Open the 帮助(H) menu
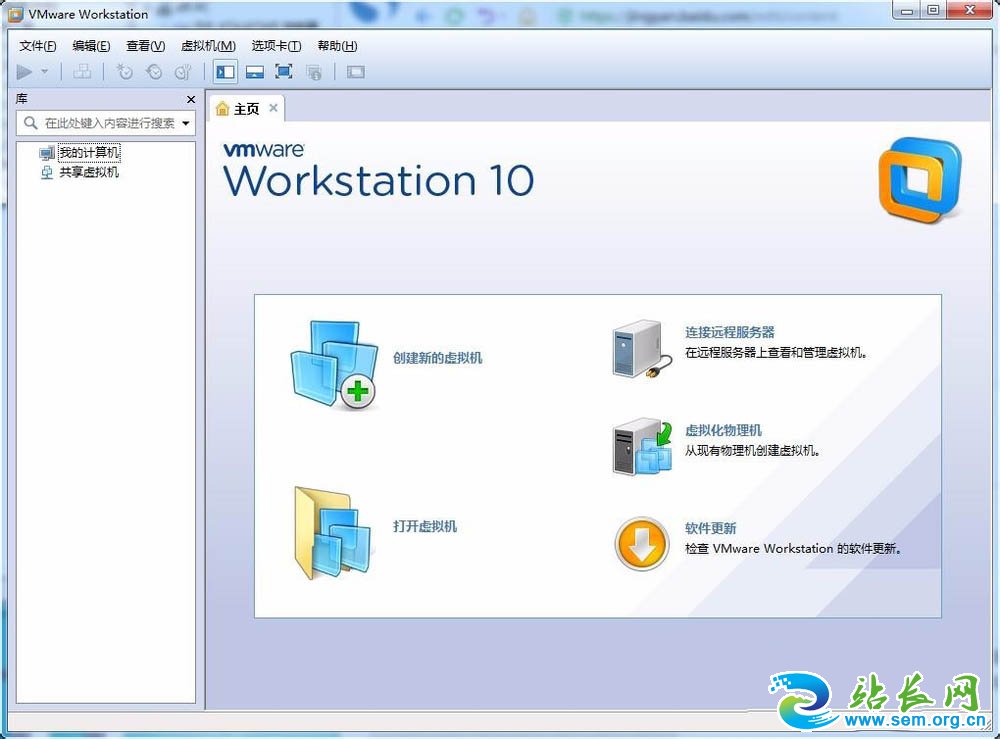This screenshot has width=1000, height=739. (337, 46)
